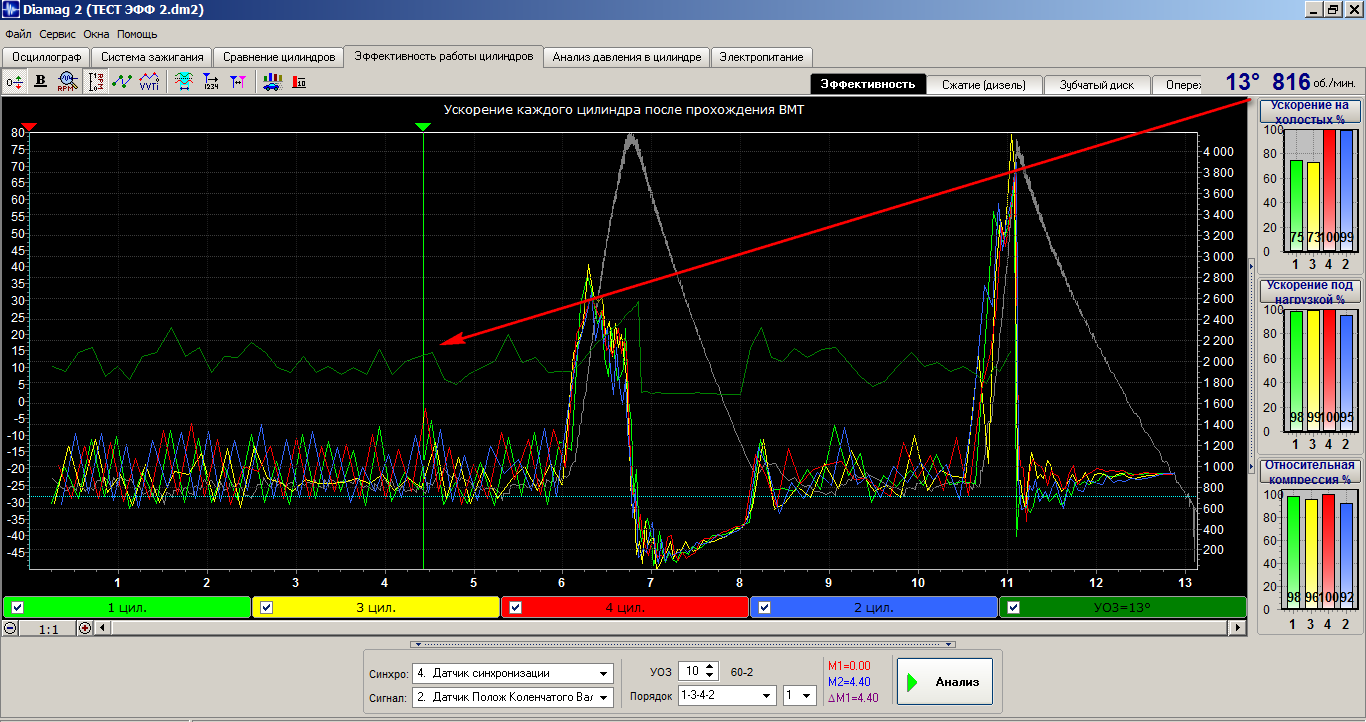Open the Синхро sensor dropdown
Screen dimensions: 1366x722
[604, 673]
